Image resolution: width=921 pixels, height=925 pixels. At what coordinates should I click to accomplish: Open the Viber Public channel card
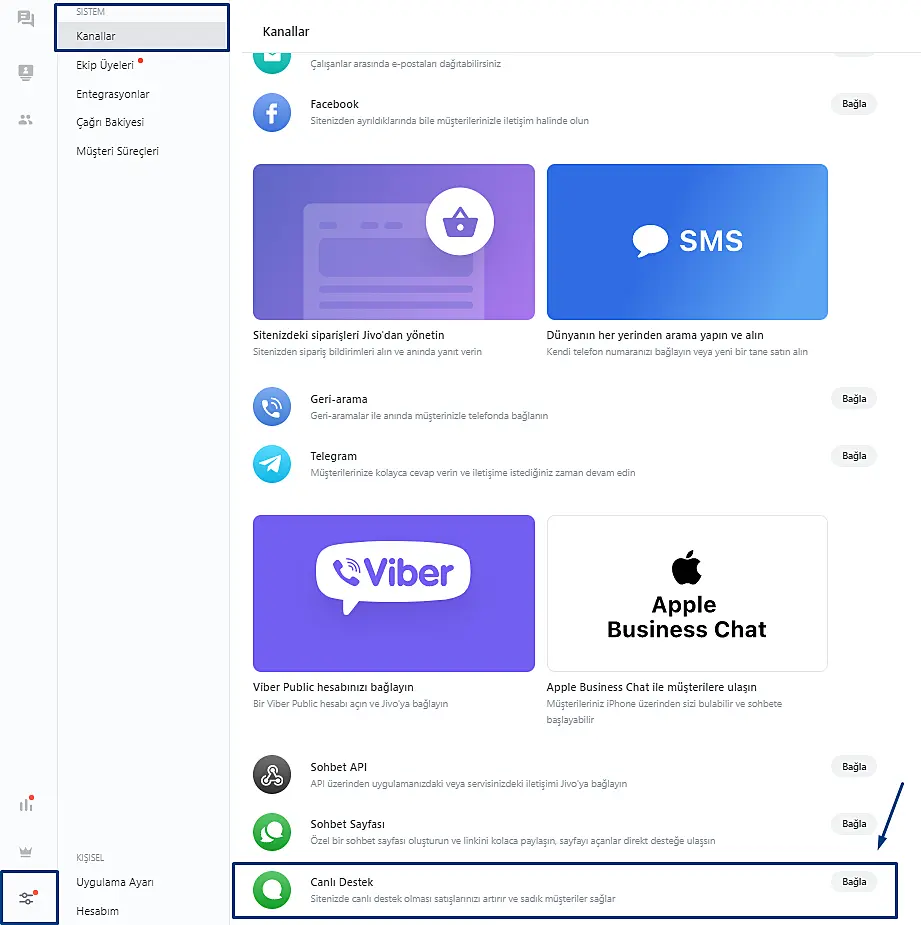(394, 593)
